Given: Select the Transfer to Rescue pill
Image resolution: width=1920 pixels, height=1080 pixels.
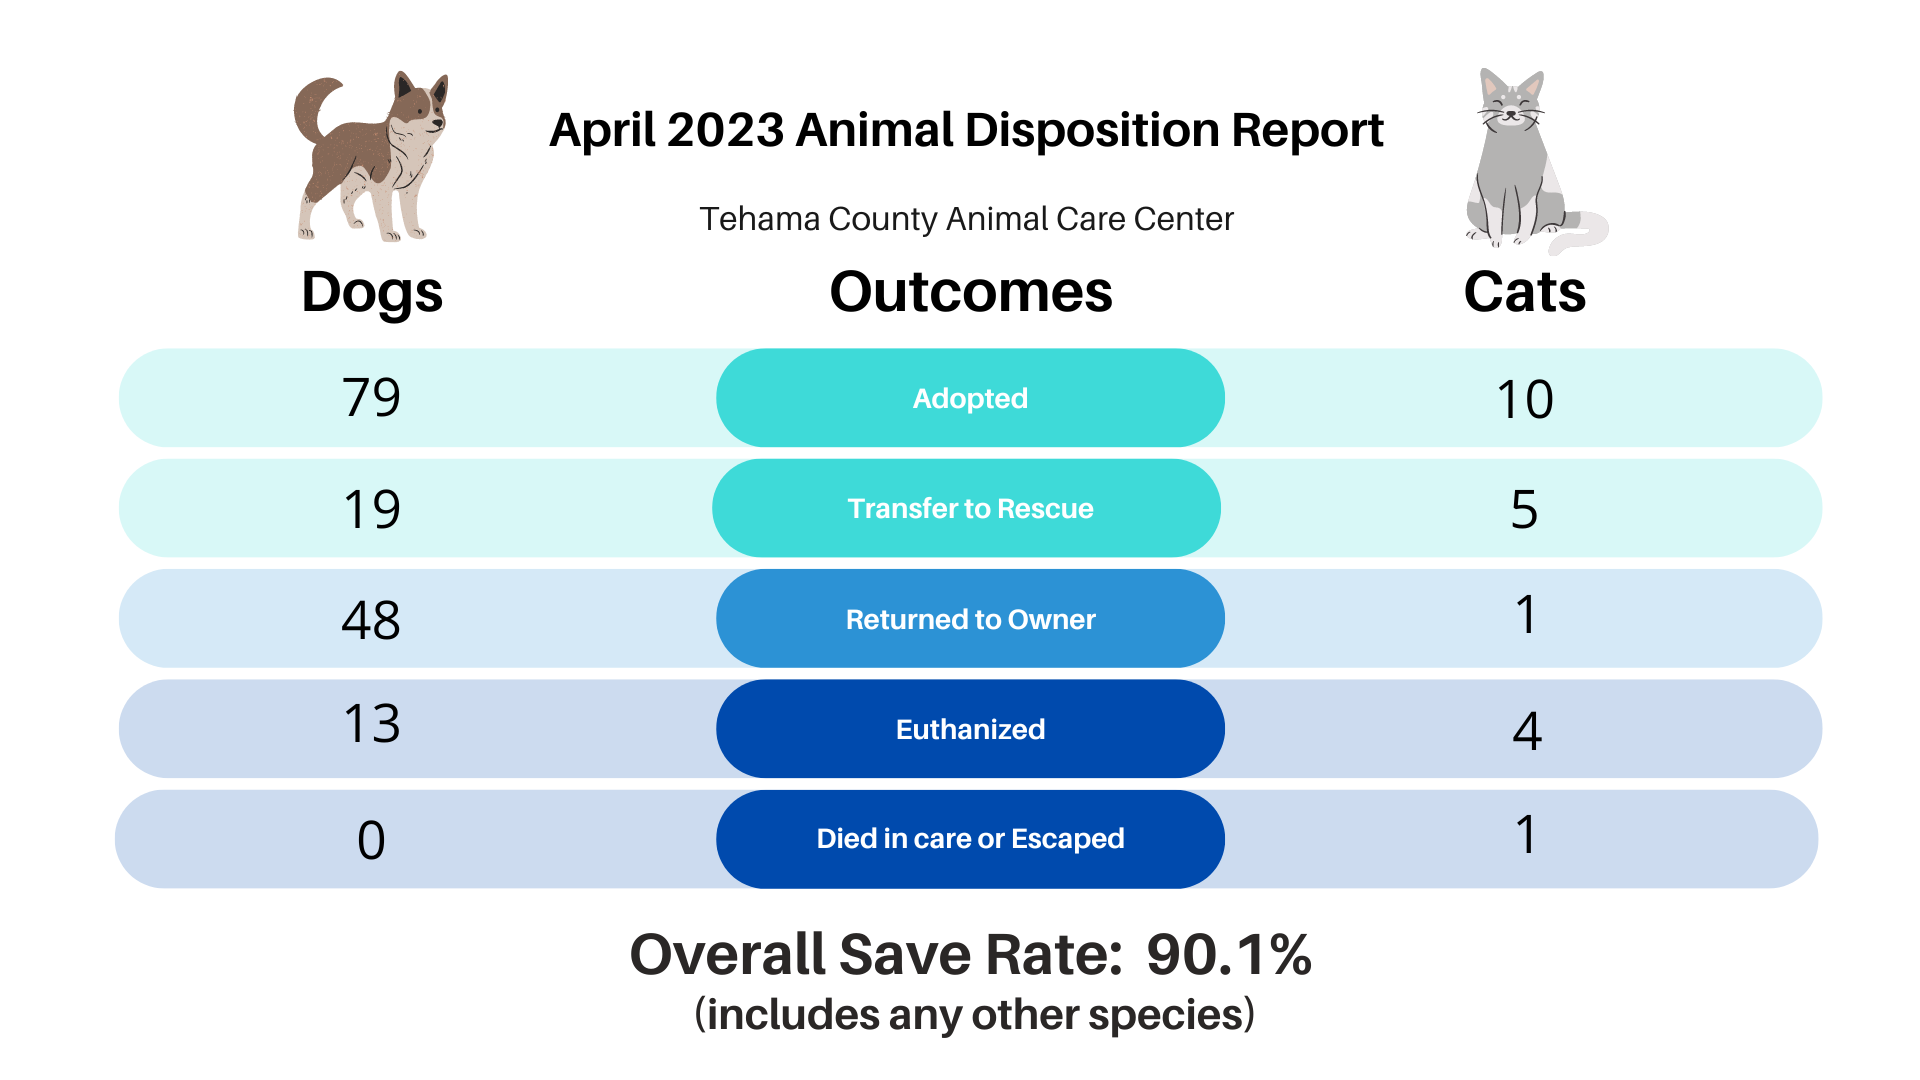Looking at the screenshot, I should (966, 508).
